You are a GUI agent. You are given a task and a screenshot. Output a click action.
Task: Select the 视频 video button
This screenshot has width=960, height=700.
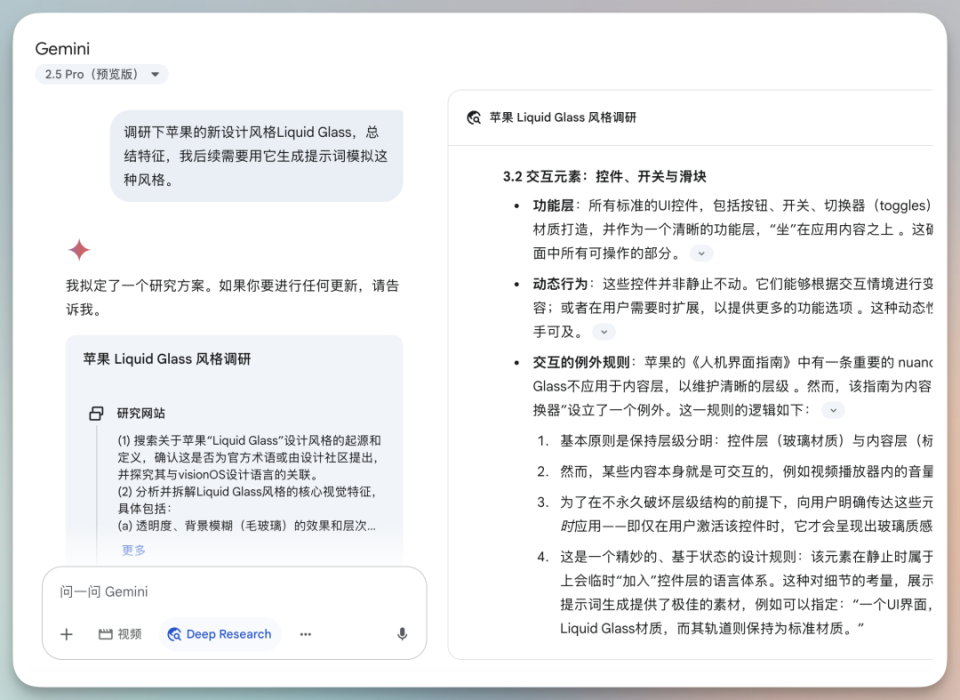[x=120, y=634]
